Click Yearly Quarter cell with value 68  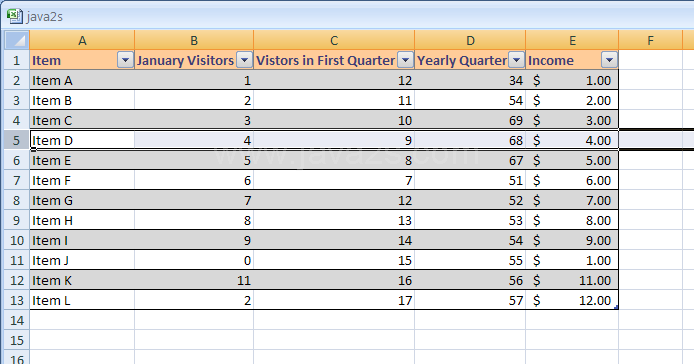coord(470,140)
